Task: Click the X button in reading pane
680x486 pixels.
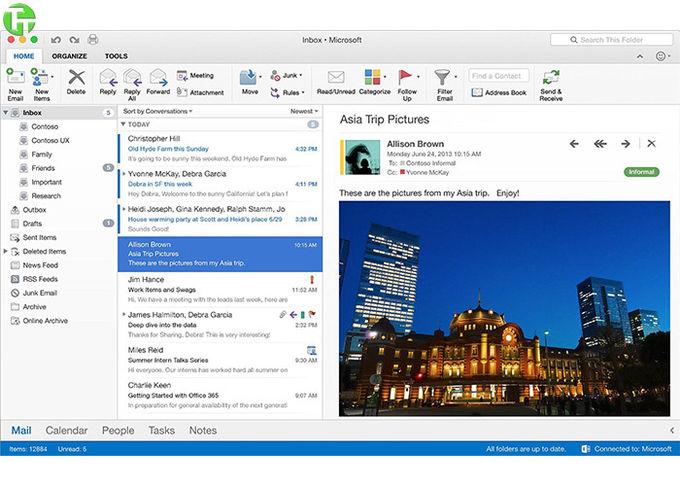Action: (651, 144)
